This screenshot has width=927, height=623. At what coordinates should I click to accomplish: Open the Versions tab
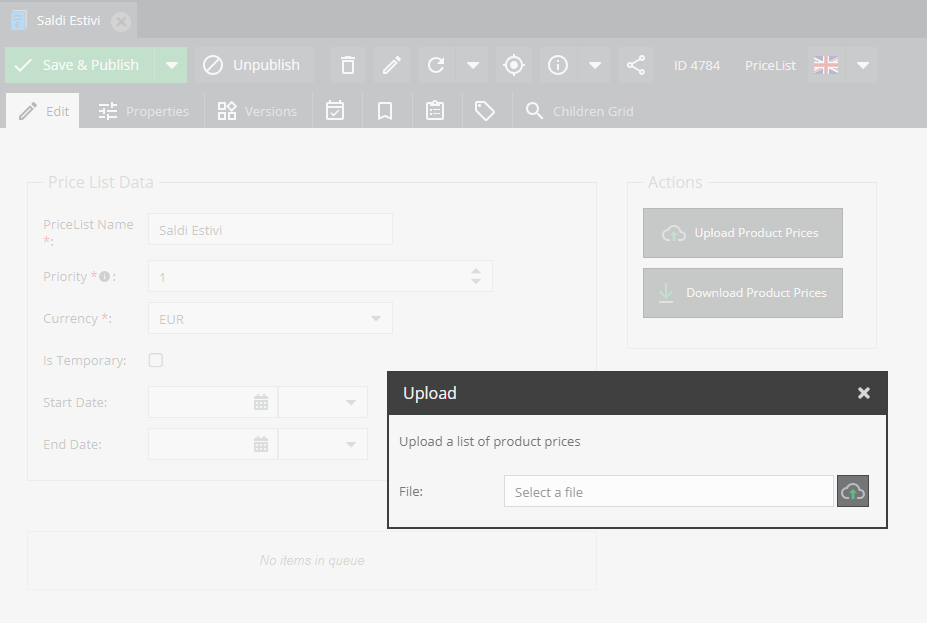(x=257, y=110)
